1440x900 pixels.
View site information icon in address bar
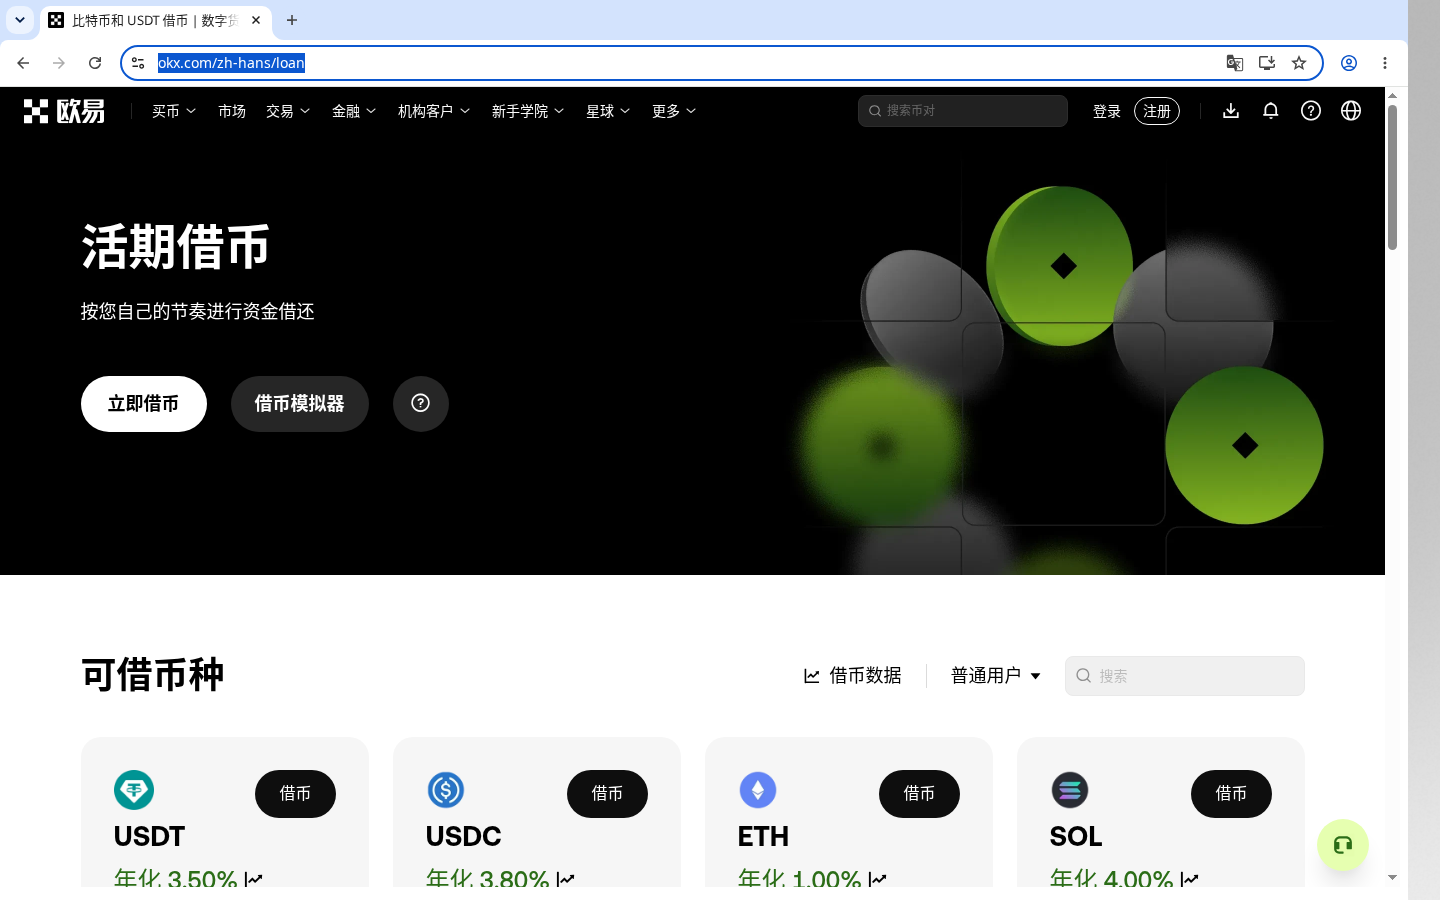pos(139,63)
